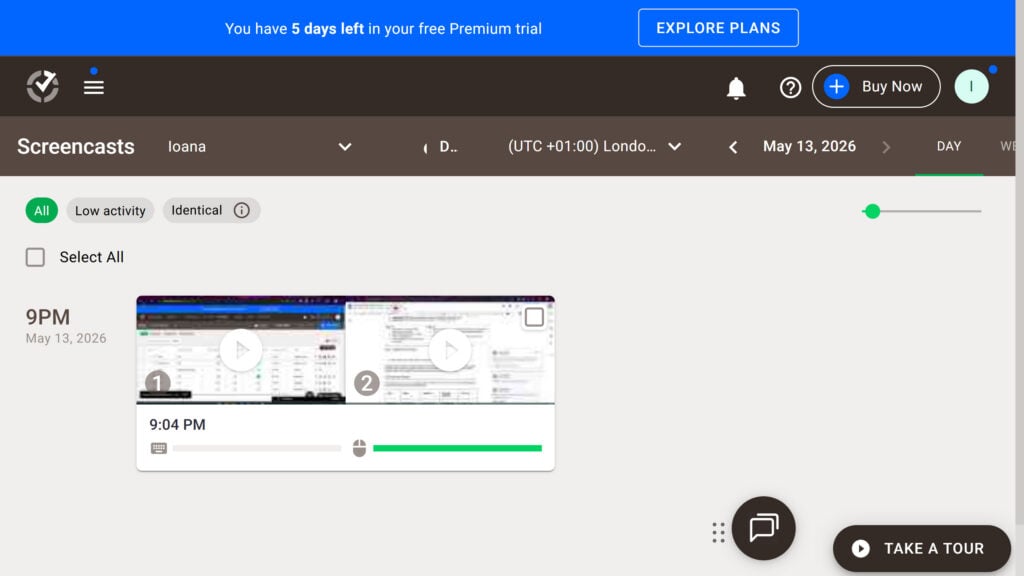
Task: Open the Ioana user dropdown
Action: pos(260,146)
